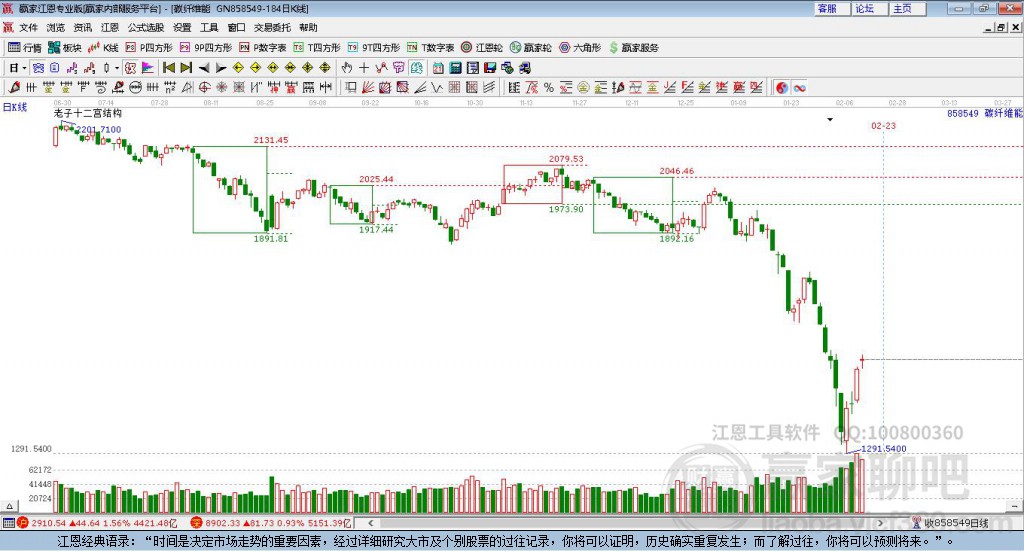Open the calendar icon in toolbar

[x=438, y=68]
